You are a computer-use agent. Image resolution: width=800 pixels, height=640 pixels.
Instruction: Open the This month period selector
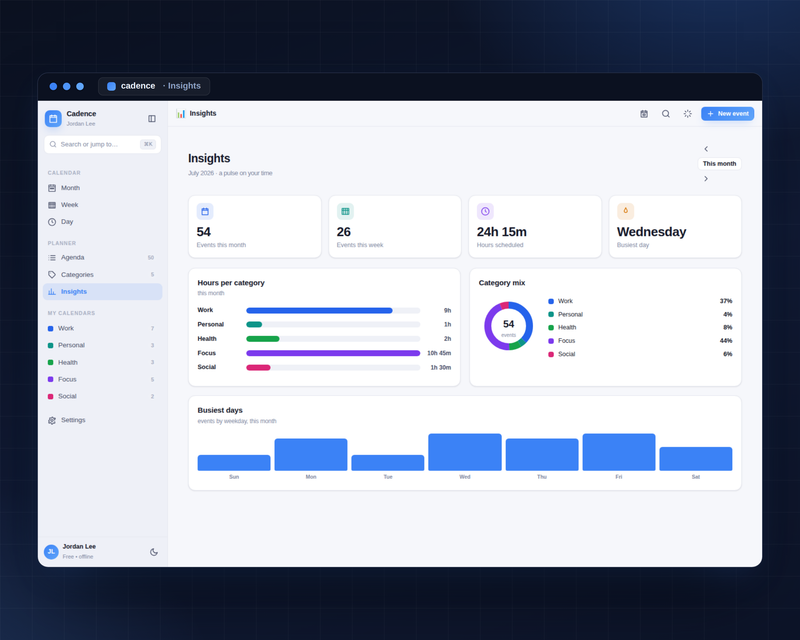pos(719,164)
